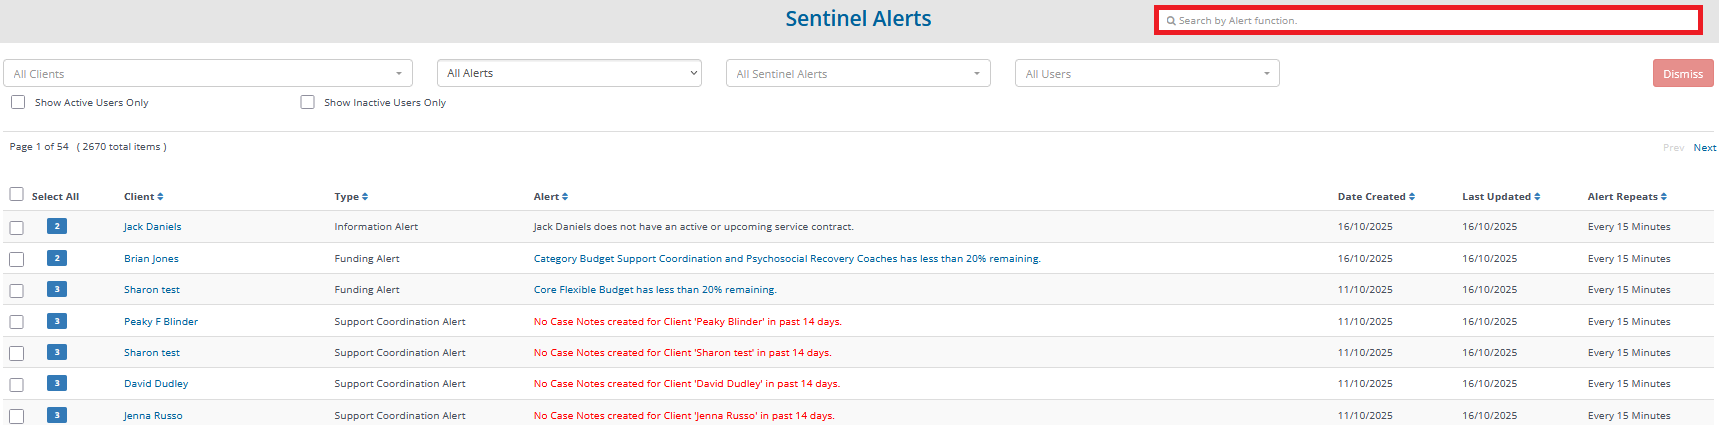Enable Show Inactive Users Only

(x=308, y=102)
